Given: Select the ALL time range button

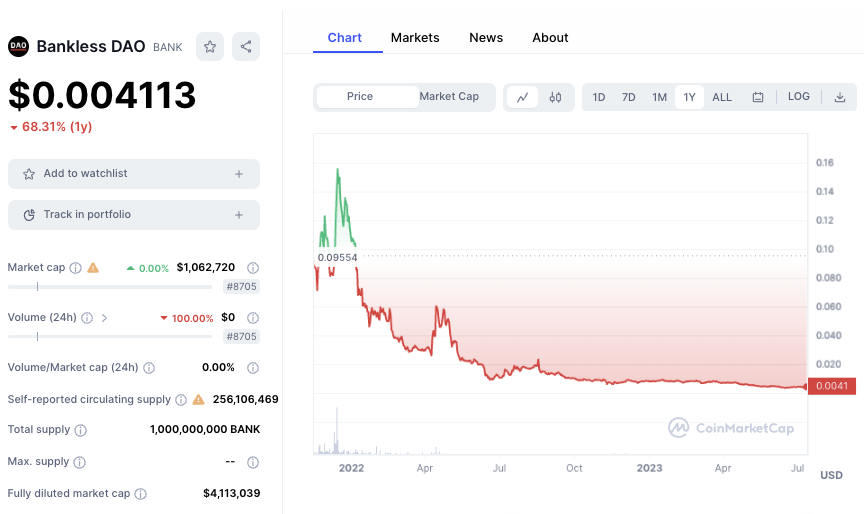Looking at the screenshot, I should pos(722,98).
